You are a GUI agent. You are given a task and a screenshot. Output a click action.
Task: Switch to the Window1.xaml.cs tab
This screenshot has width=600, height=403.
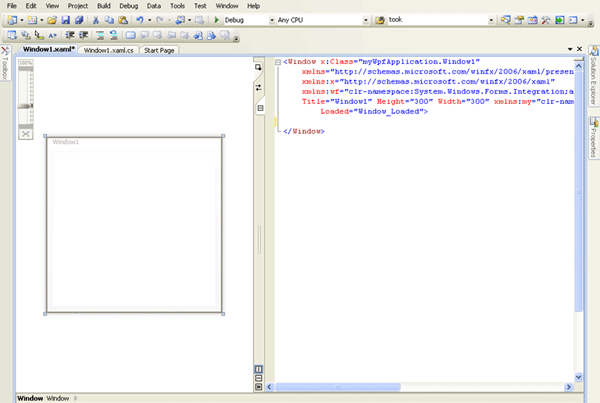pos(109,49)
